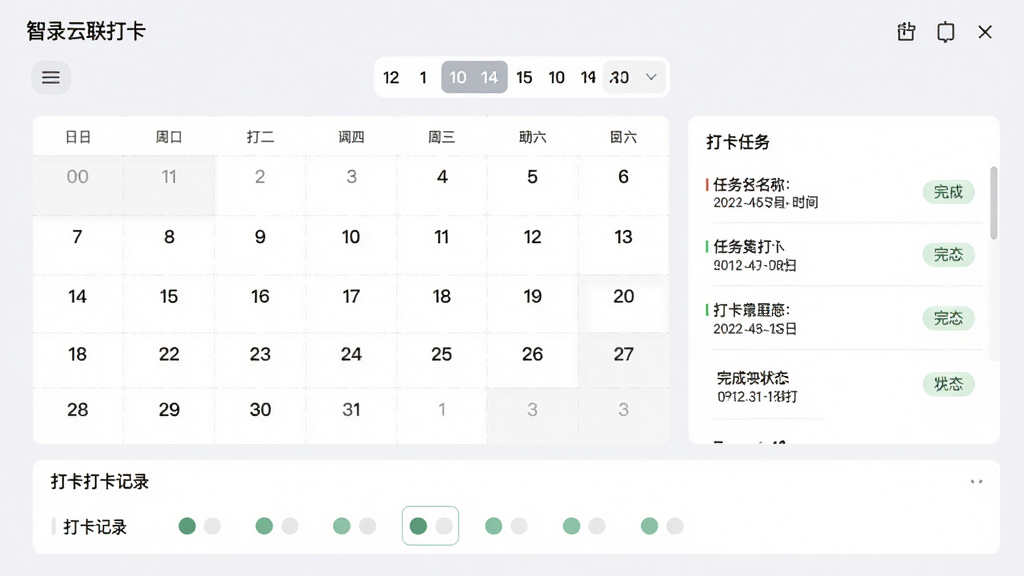Toggle the second green dot in 打卡记录 row
Screen dimensions: 1024x576
[x=264, y=526]
